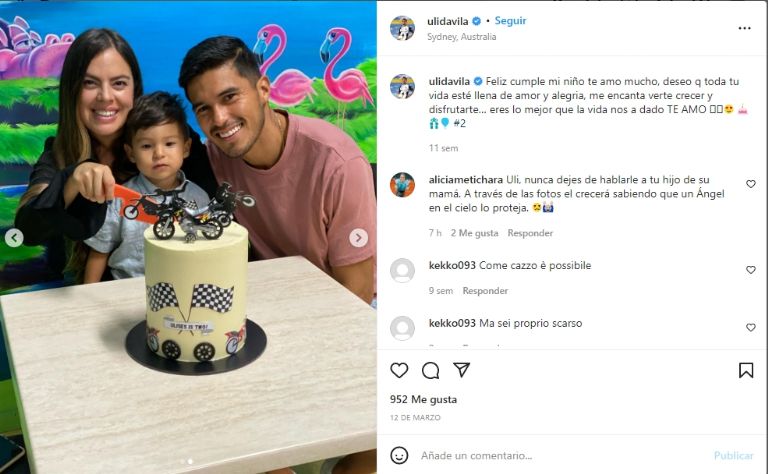The image size is (768, 474).
Task: Open aliciametichara's profile avatar
Action: coord(403,185)
